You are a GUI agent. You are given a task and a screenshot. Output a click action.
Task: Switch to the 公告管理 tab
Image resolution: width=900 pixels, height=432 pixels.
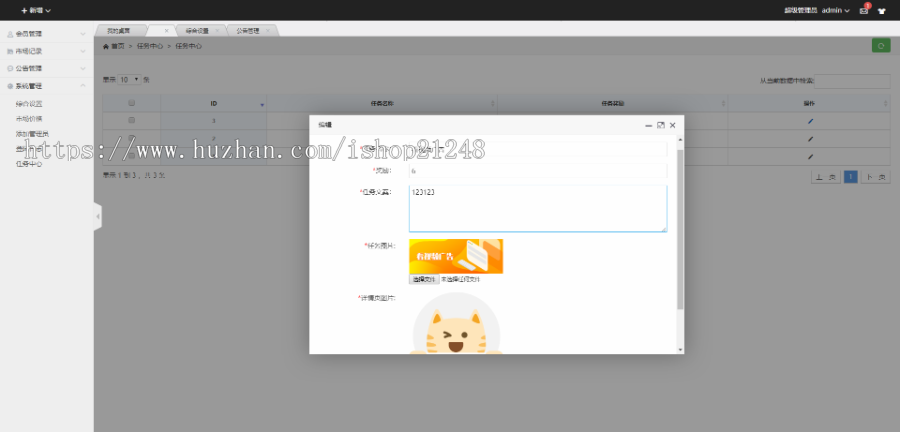pos(248,31)
